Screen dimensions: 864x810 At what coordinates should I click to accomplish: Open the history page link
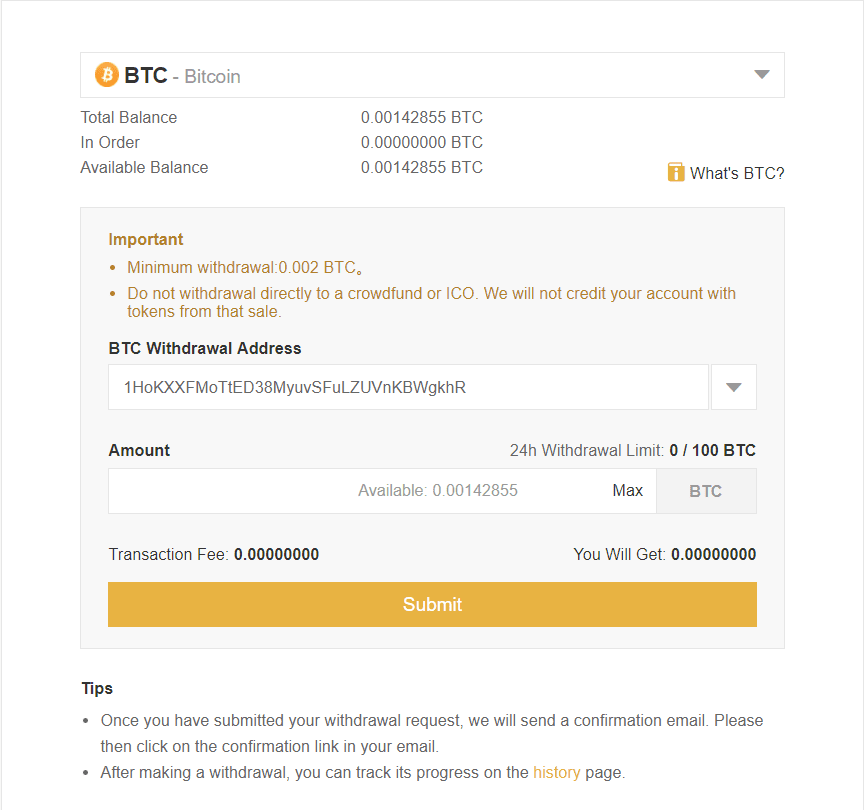(x=557, y=772)
